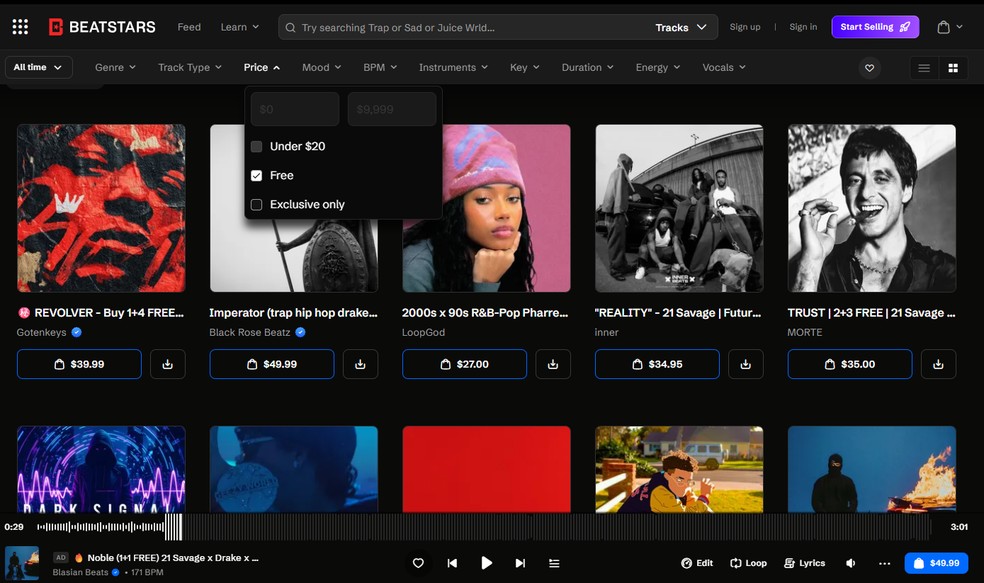Open the shopping cart icon
The height and width of the screenshot is (583, 984).
(943, 27)
